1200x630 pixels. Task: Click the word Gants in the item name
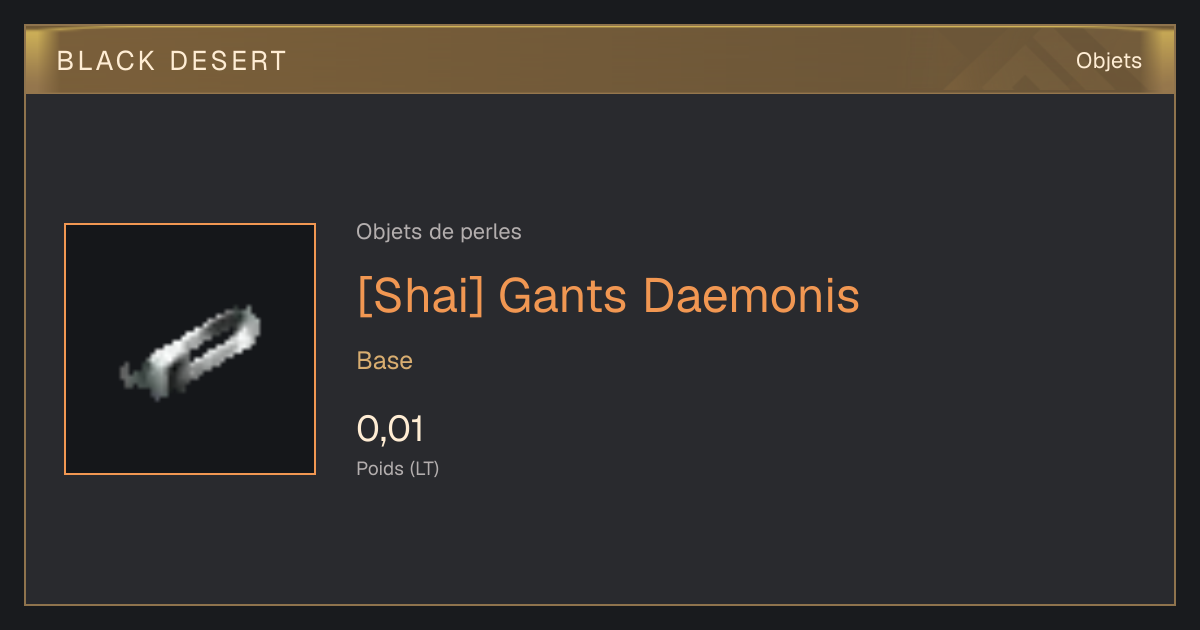[x=563, y=296]
